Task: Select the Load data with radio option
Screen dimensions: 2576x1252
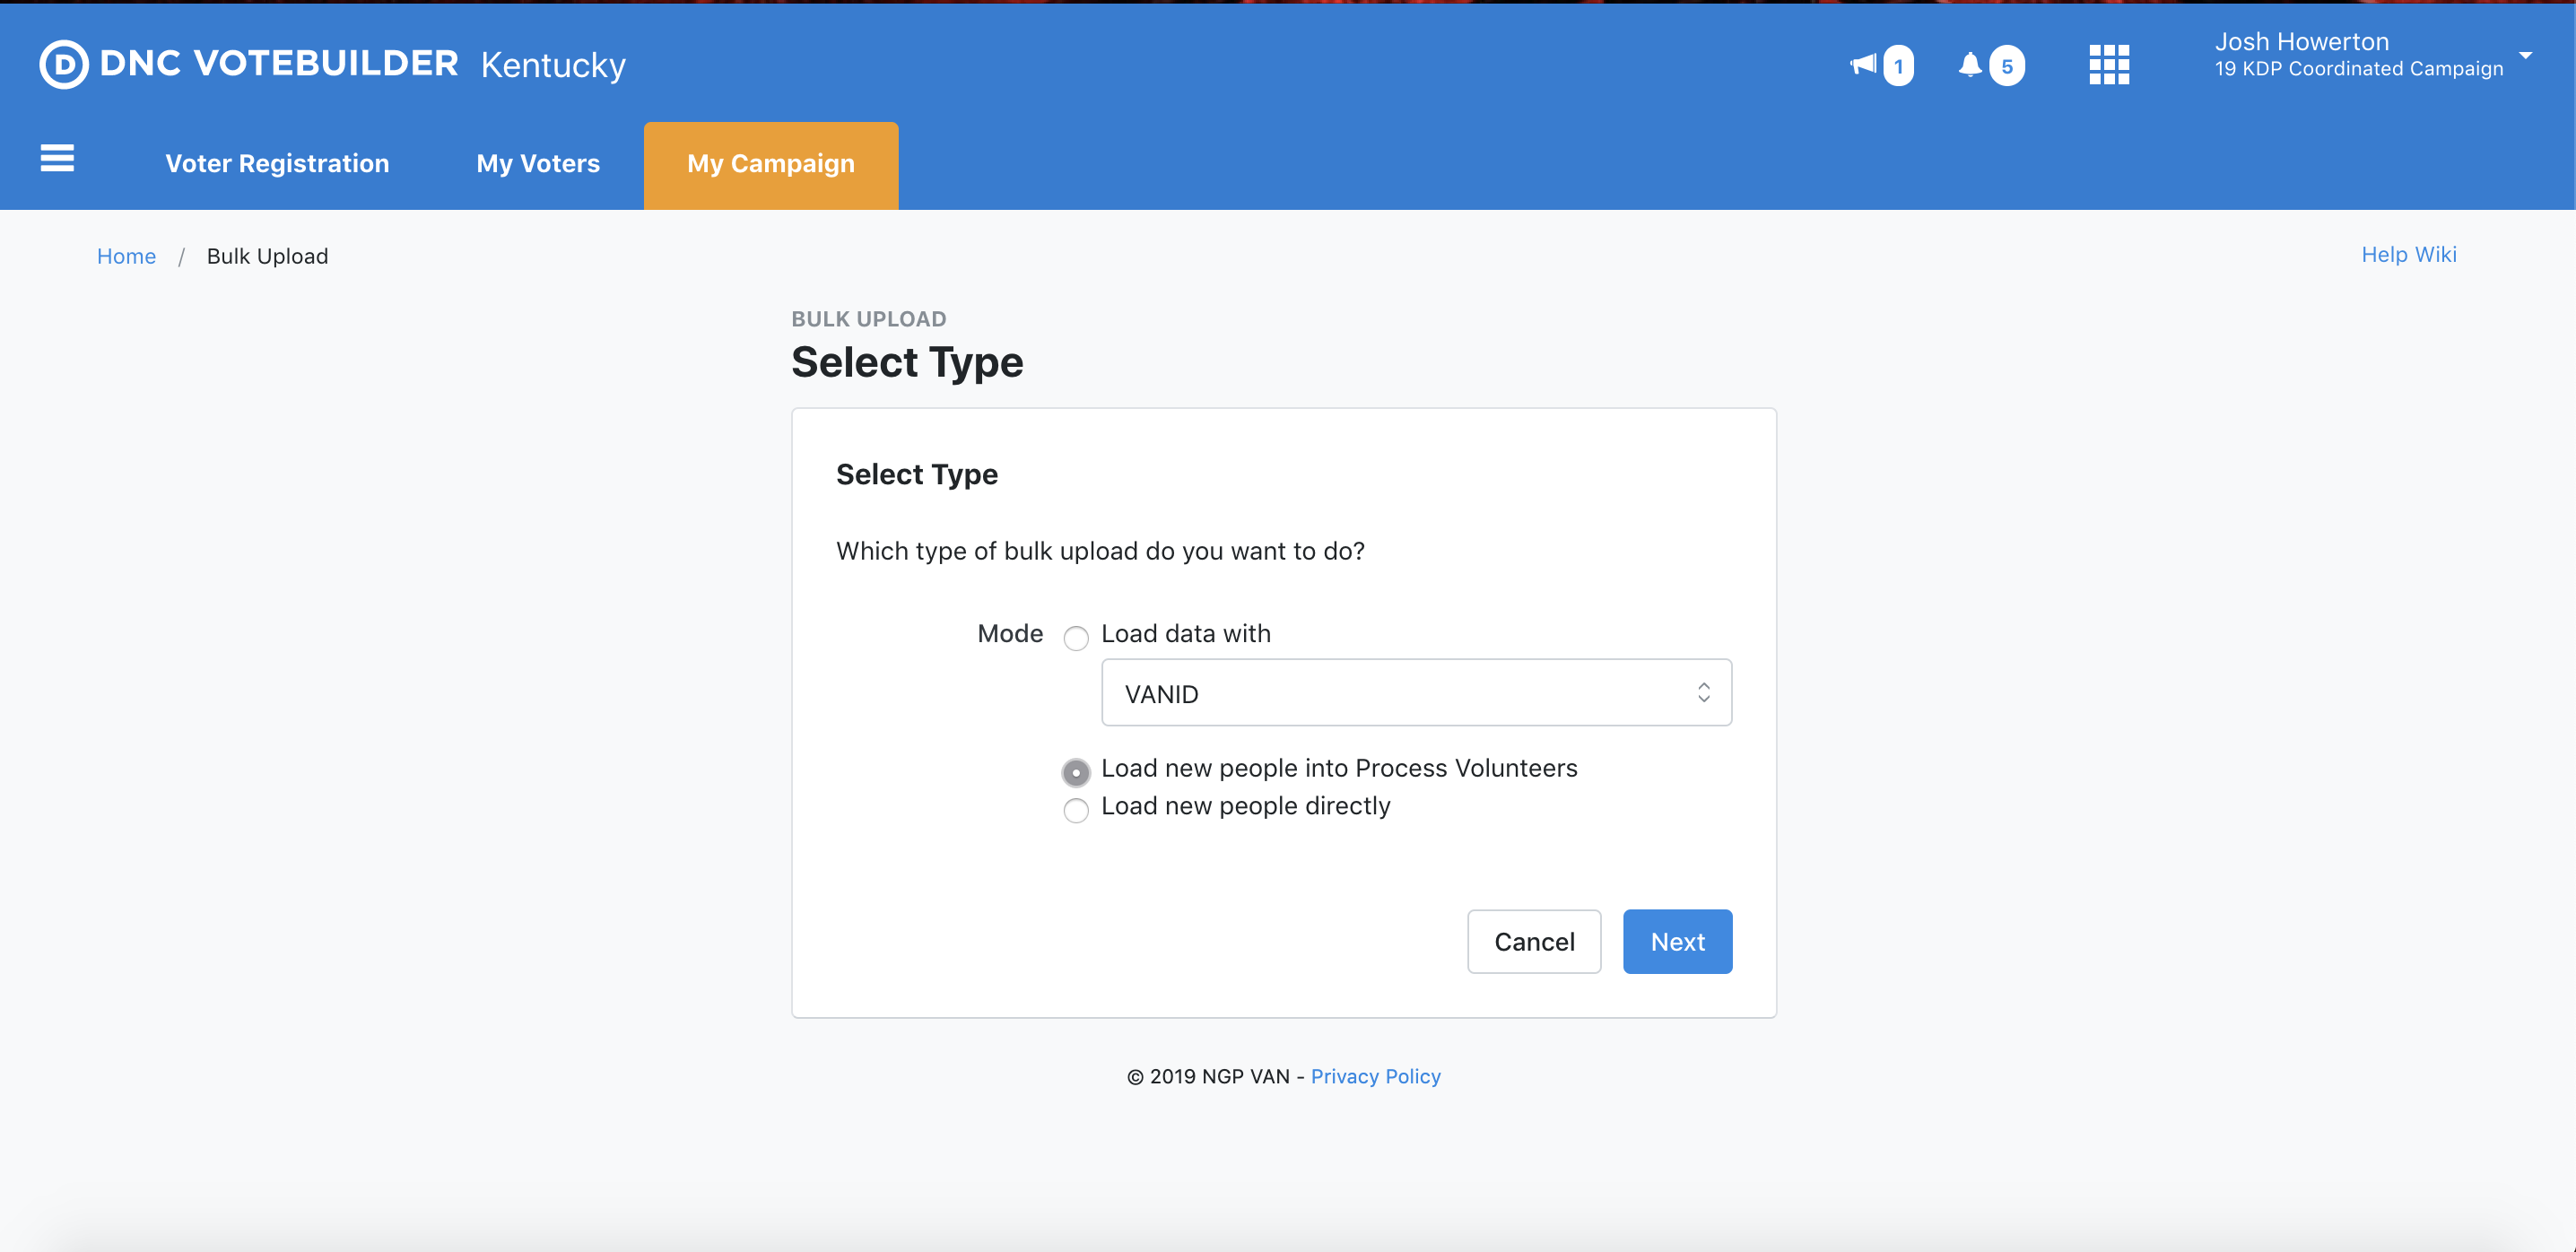Action: coord(1076,638)
